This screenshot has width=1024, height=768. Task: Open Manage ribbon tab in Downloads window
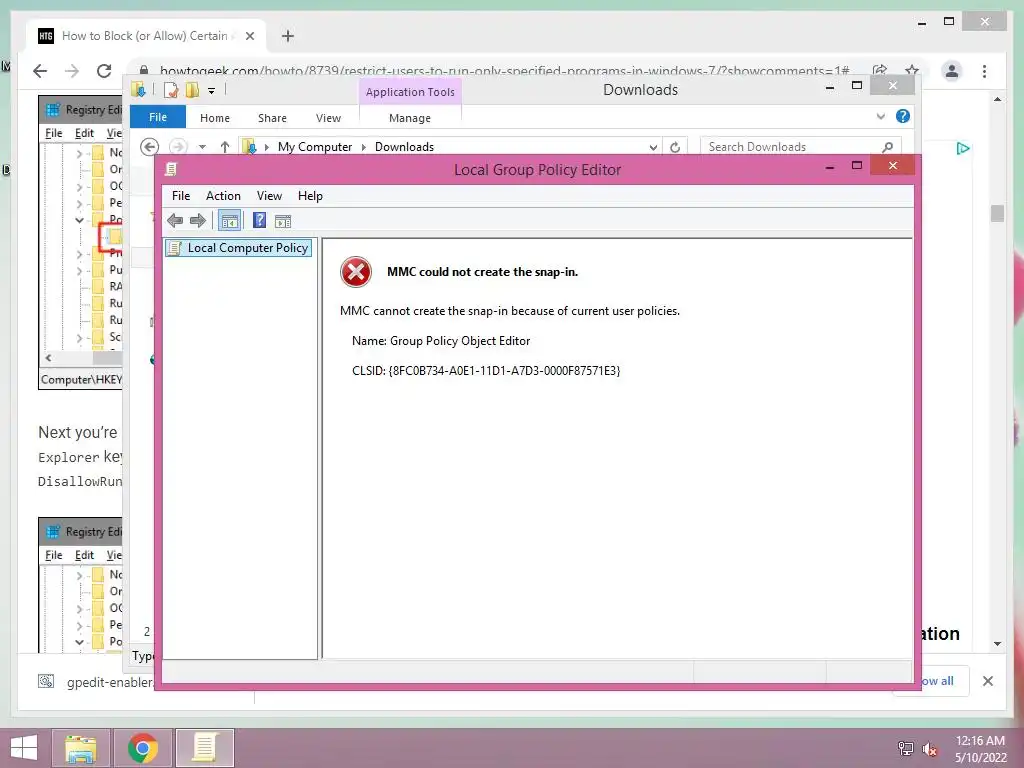[410, 118]
